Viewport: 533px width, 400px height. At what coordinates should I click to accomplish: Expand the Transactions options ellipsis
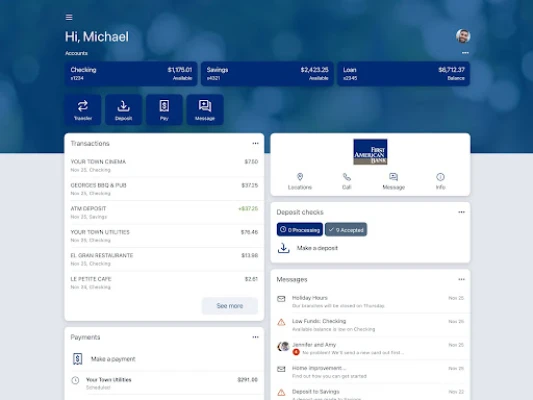pyautogui.click(x=255, y=143)
